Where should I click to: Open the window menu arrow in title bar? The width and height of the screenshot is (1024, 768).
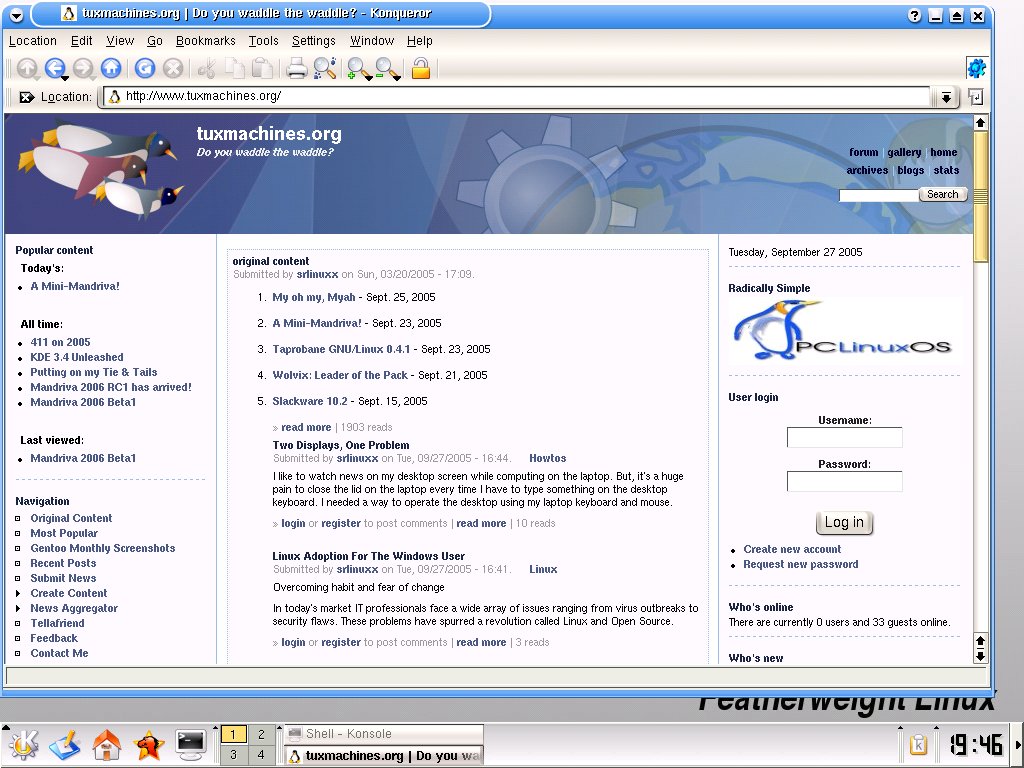tap(16, 14)
